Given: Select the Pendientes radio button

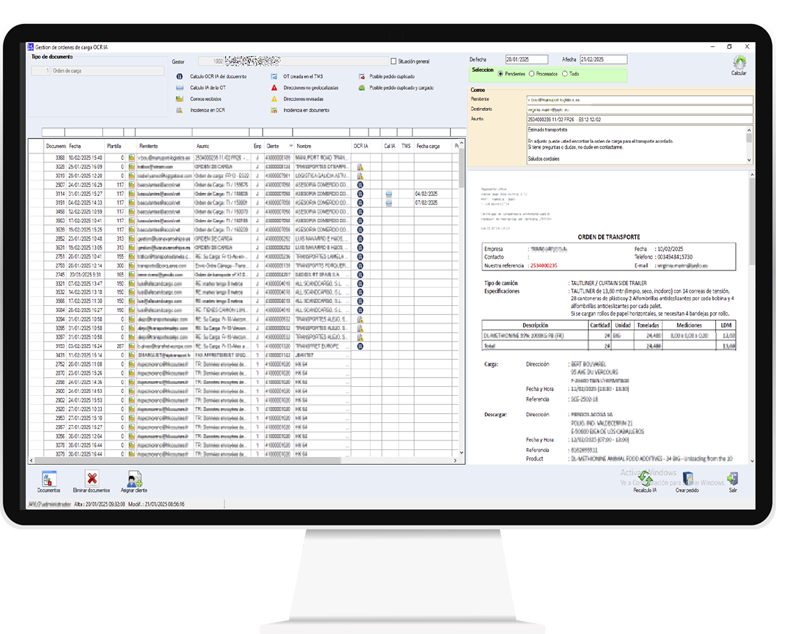Looking at the screenshot, I should pos(501,73).
